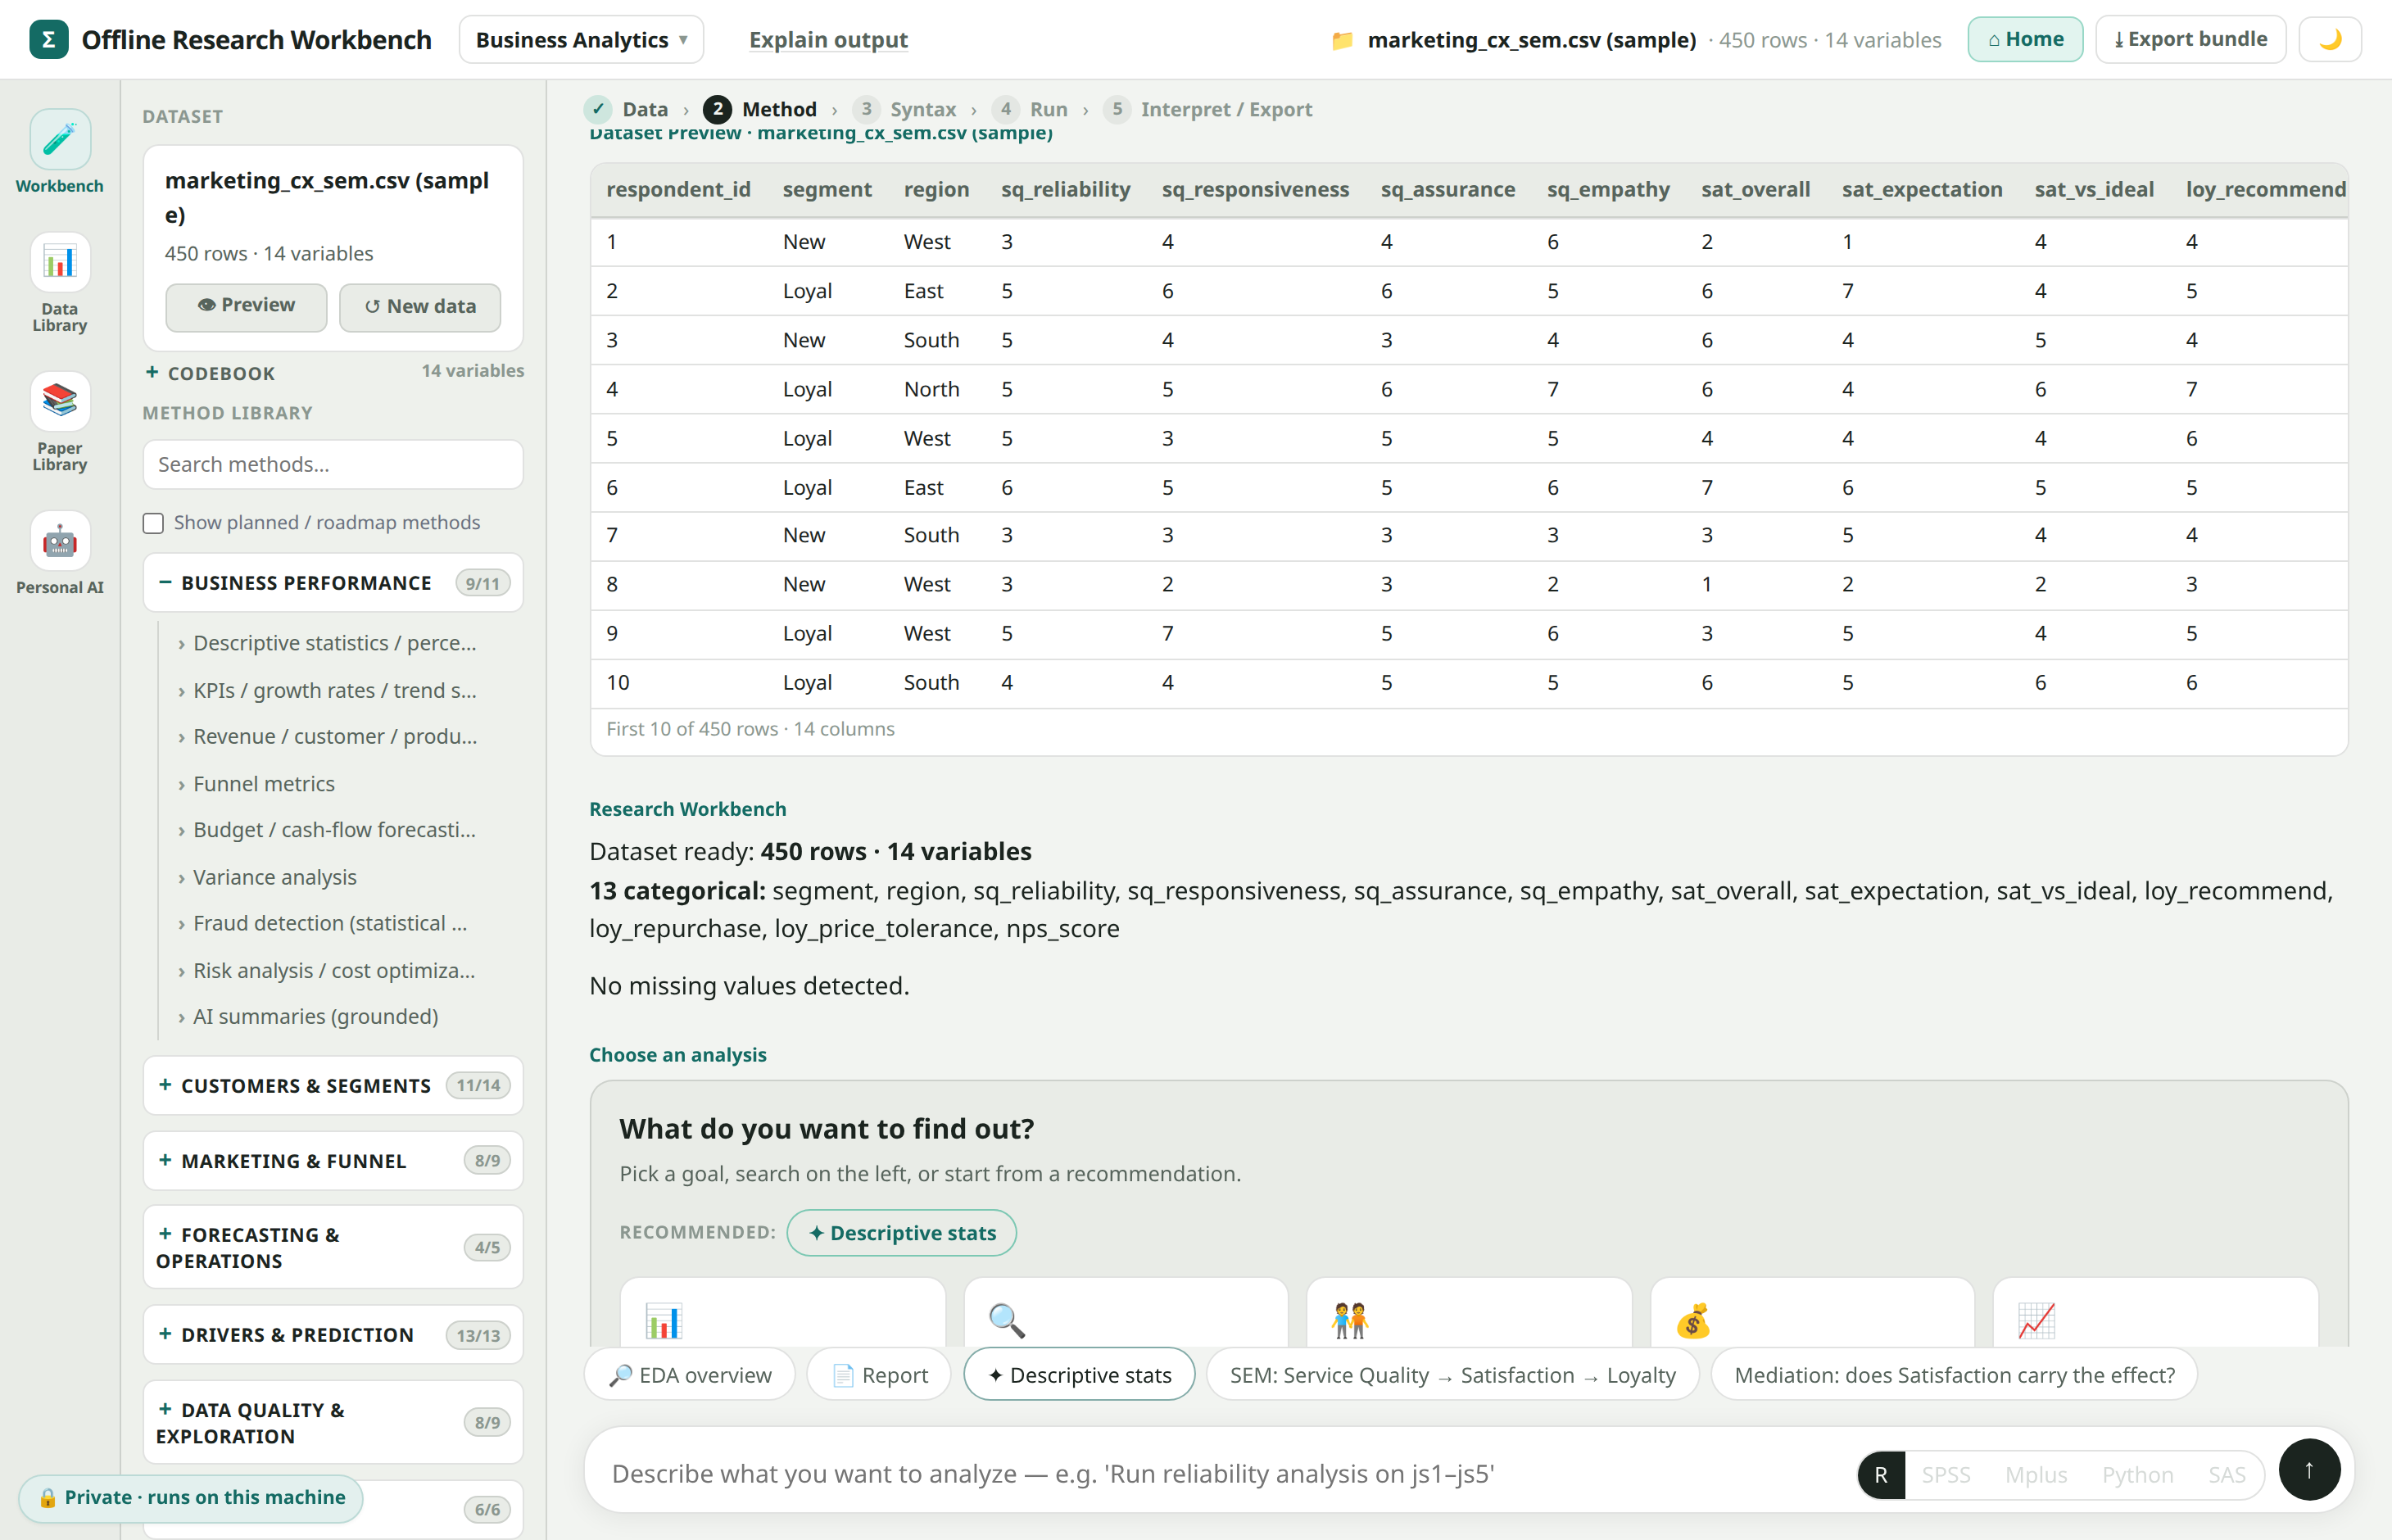This screenshot has width=2392, height=1540.
Task: Open Variance analysis method
Action: pos(274,877)
